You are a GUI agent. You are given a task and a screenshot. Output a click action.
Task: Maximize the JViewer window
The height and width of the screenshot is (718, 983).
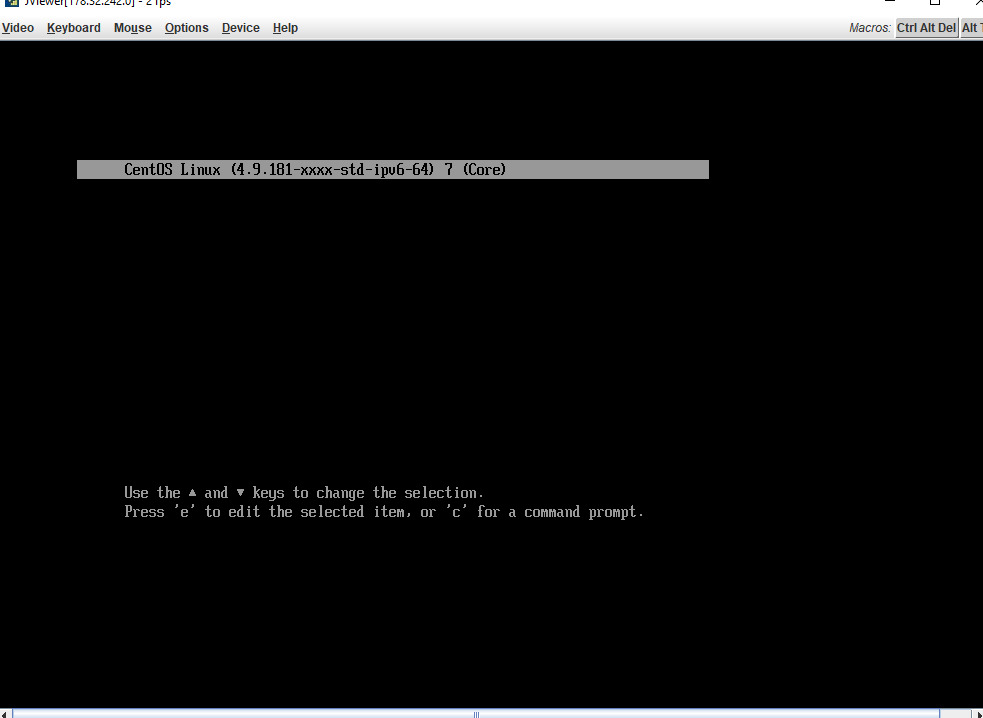tap(934, 3)
